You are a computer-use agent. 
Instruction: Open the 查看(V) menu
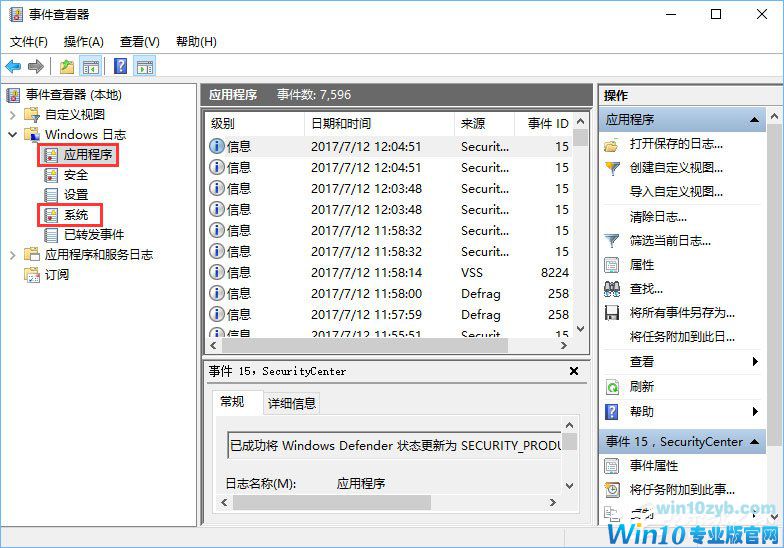click(140, 42)
